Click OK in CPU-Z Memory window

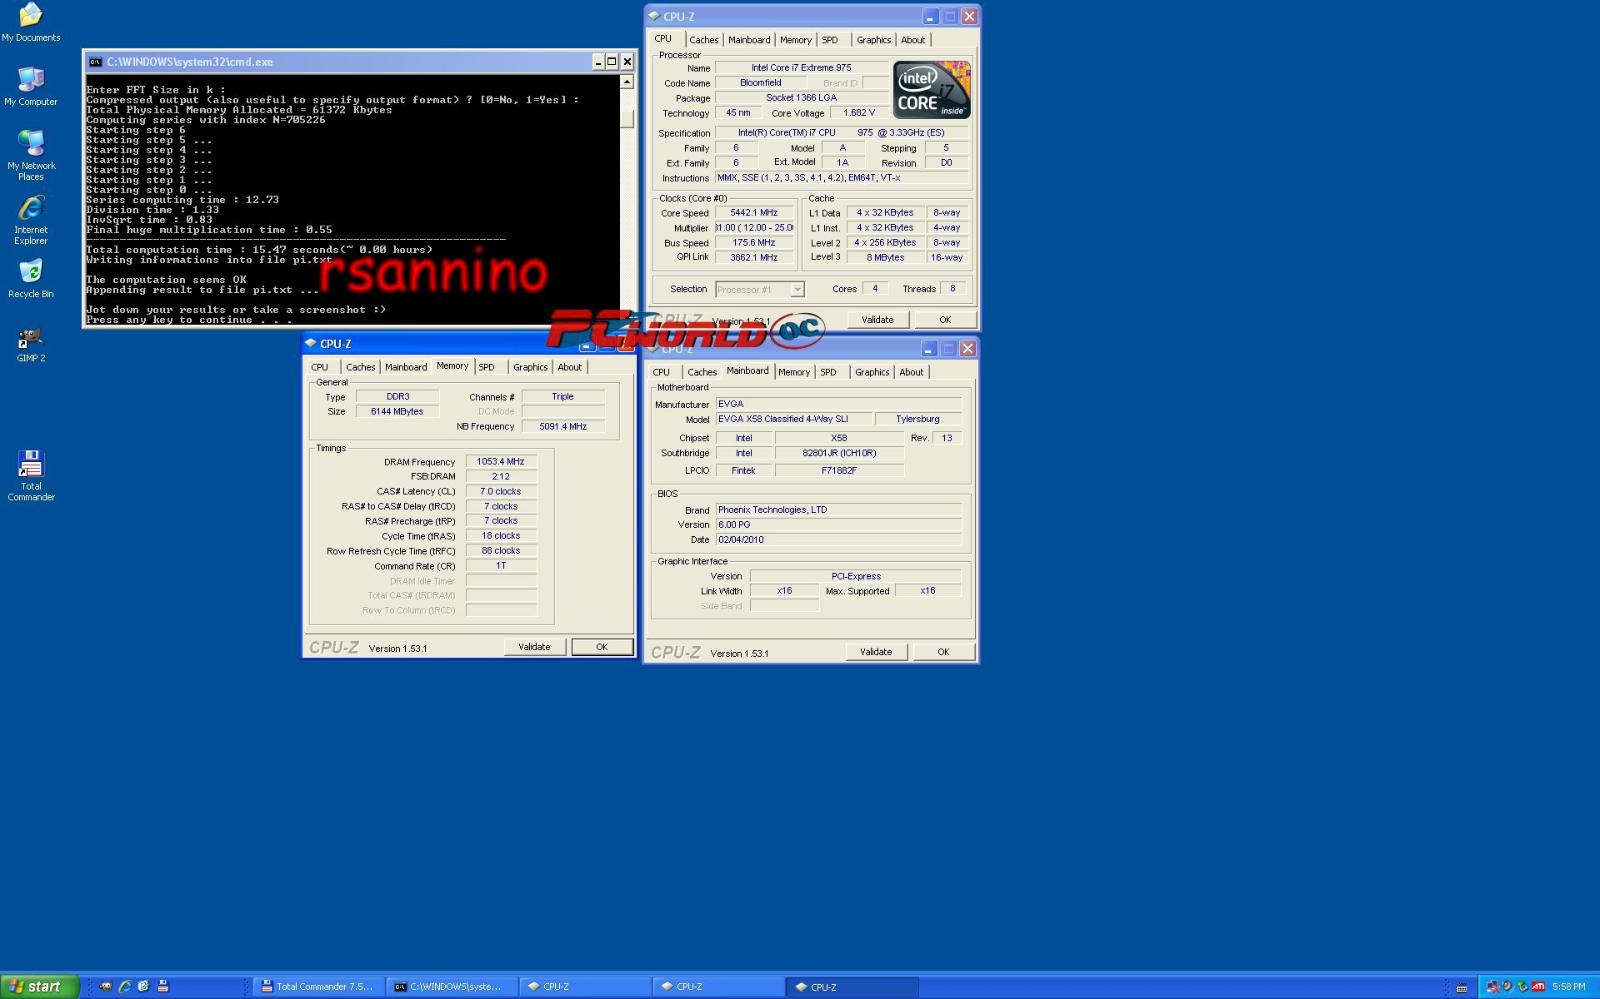[x=602, y=647]
